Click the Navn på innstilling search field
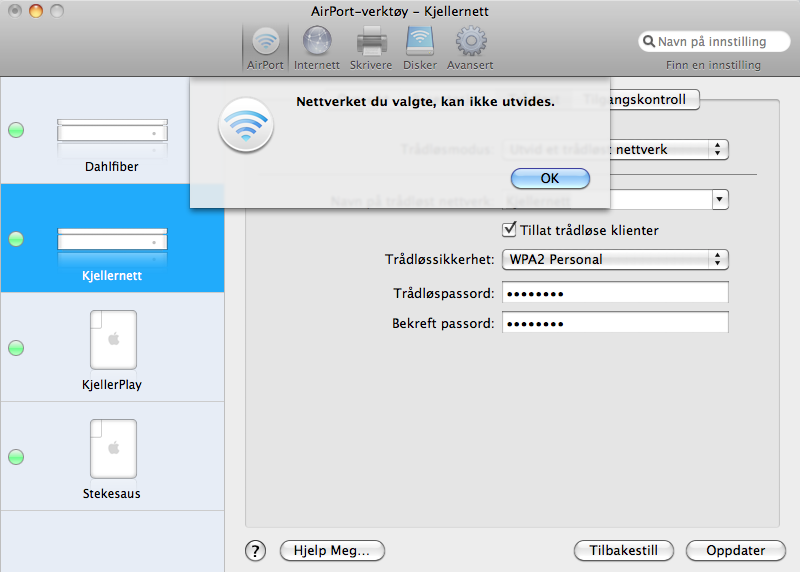 [714, 41]
